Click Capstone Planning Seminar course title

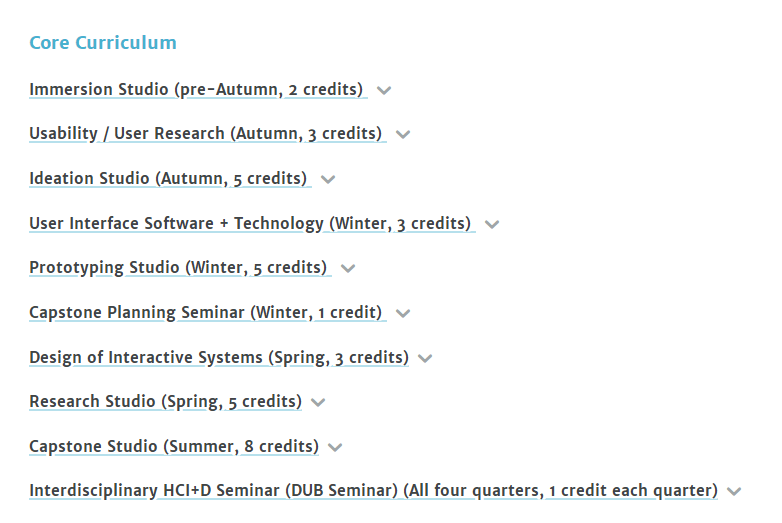click(x=206, y=312)
